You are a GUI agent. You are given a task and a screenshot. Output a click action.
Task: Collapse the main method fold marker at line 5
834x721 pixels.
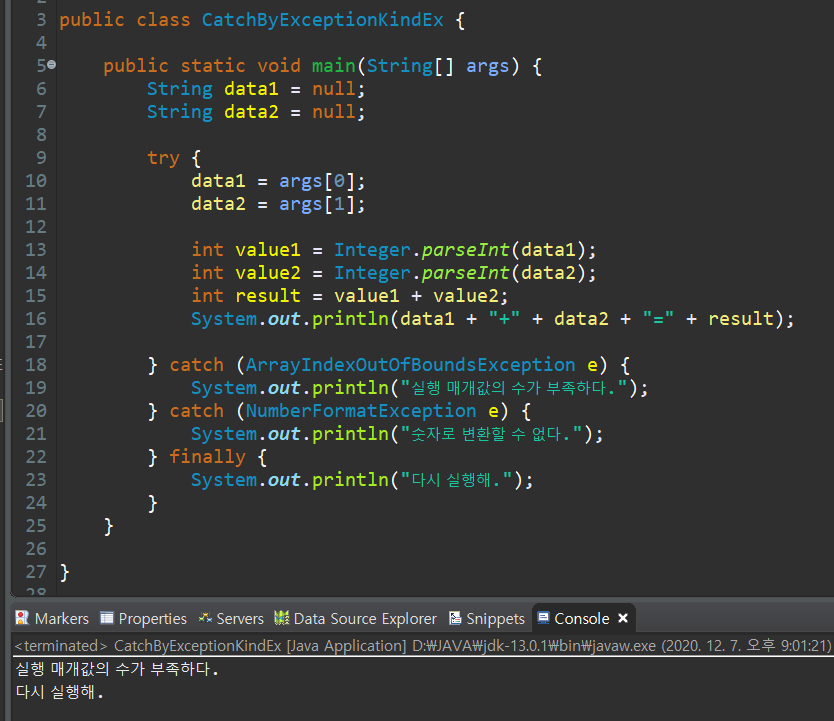click(x=52, y=65)
